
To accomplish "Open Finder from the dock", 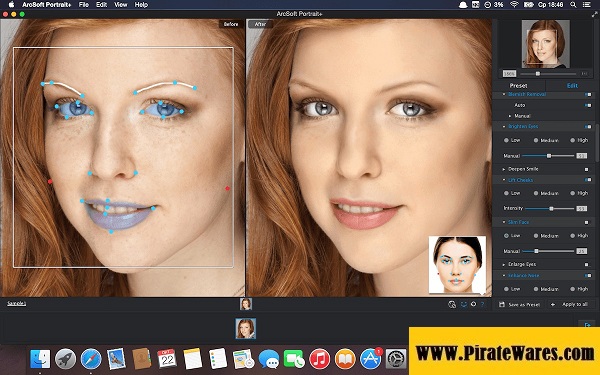I will tap(40, 359).
